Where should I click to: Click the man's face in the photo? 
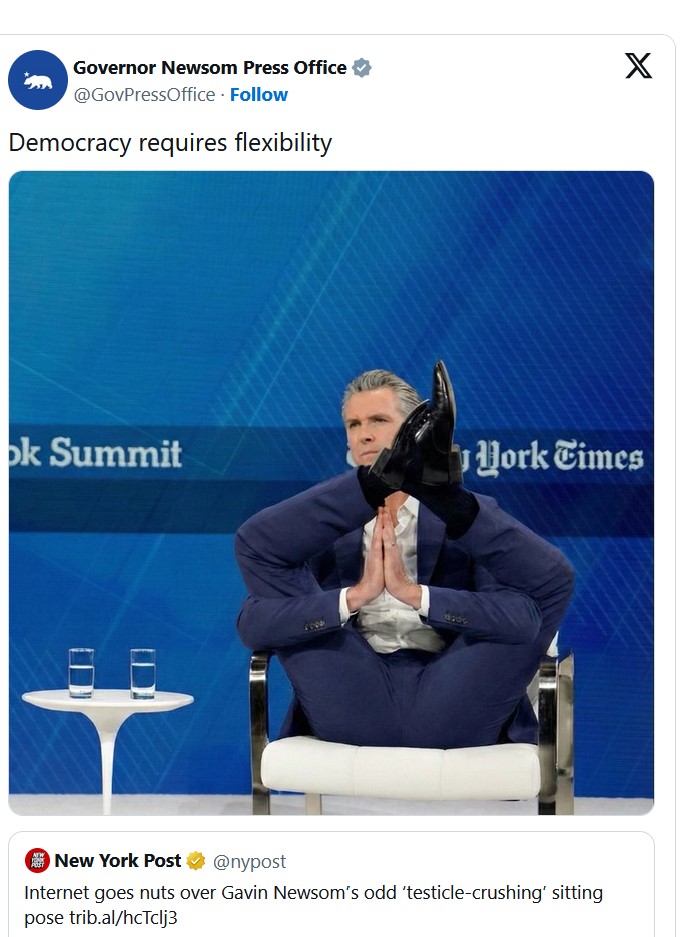pos(371,431)
